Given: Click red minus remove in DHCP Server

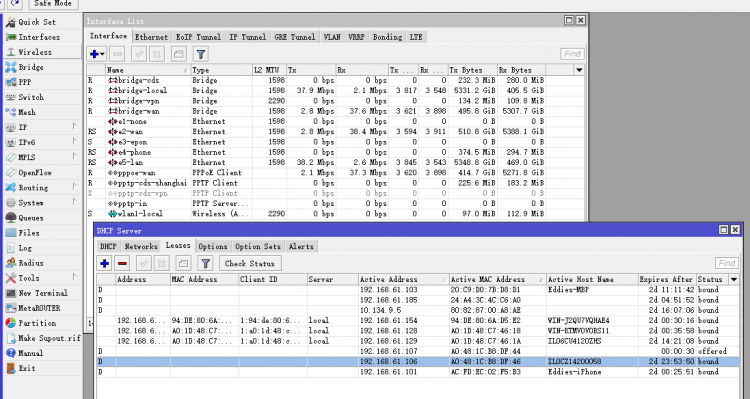Looking at the screenshot, I should (122, 263).
